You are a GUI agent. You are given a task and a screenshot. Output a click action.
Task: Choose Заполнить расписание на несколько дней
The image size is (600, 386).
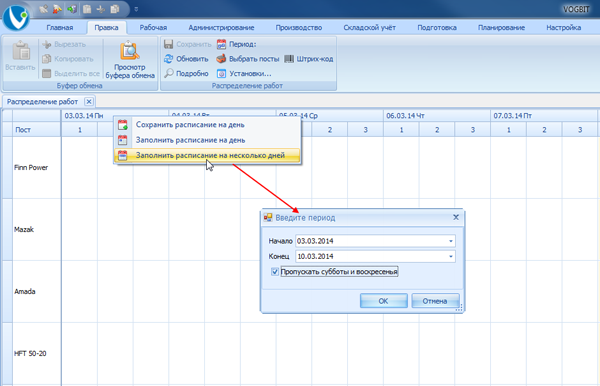click(207, 155)
